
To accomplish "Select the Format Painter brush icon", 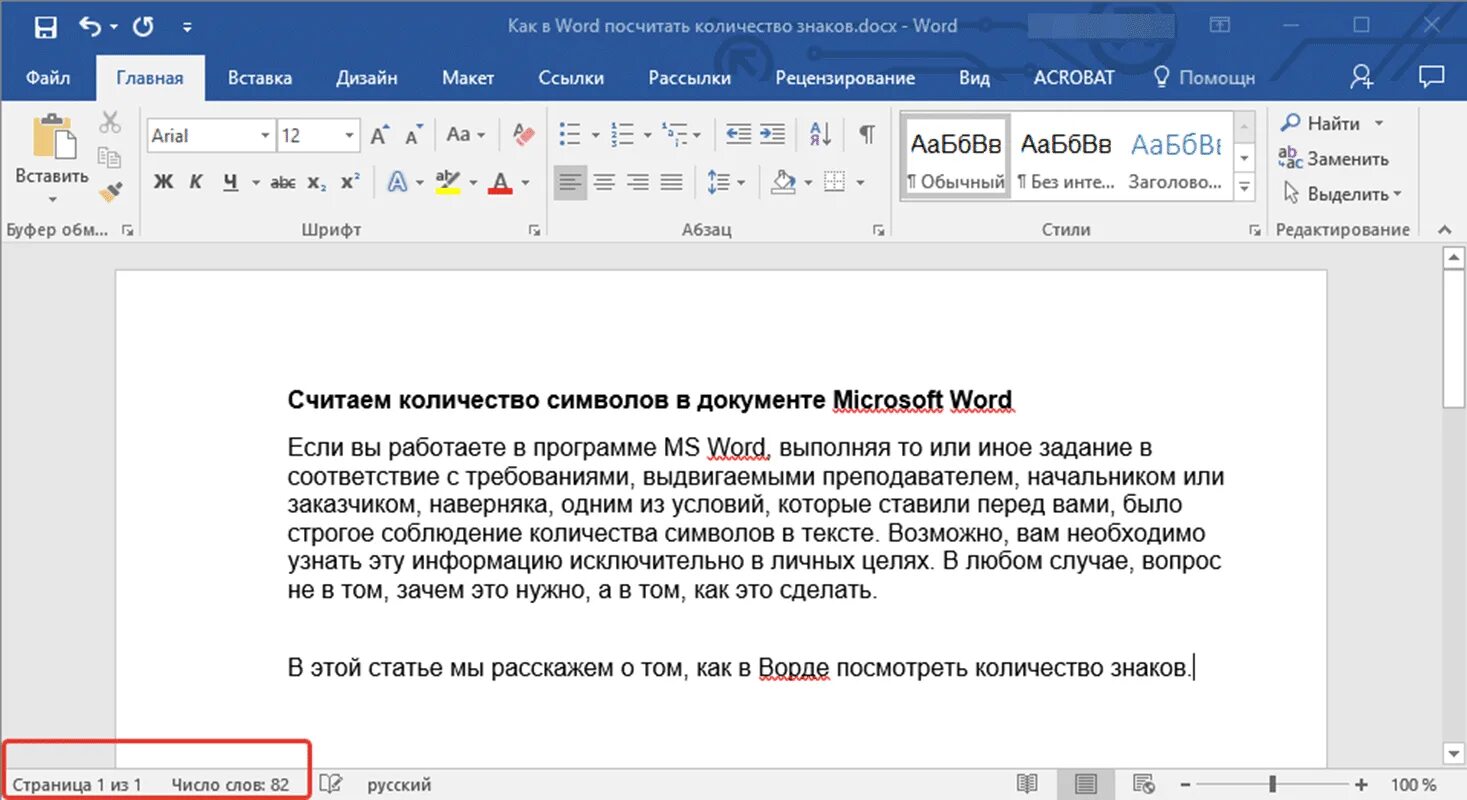I will point(110,190).
